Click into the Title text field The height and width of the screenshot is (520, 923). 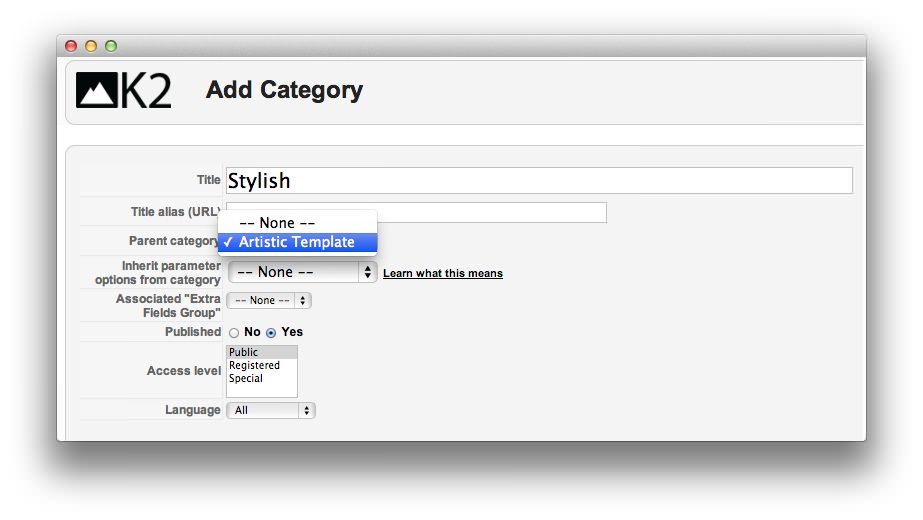(x=539, y=181)
